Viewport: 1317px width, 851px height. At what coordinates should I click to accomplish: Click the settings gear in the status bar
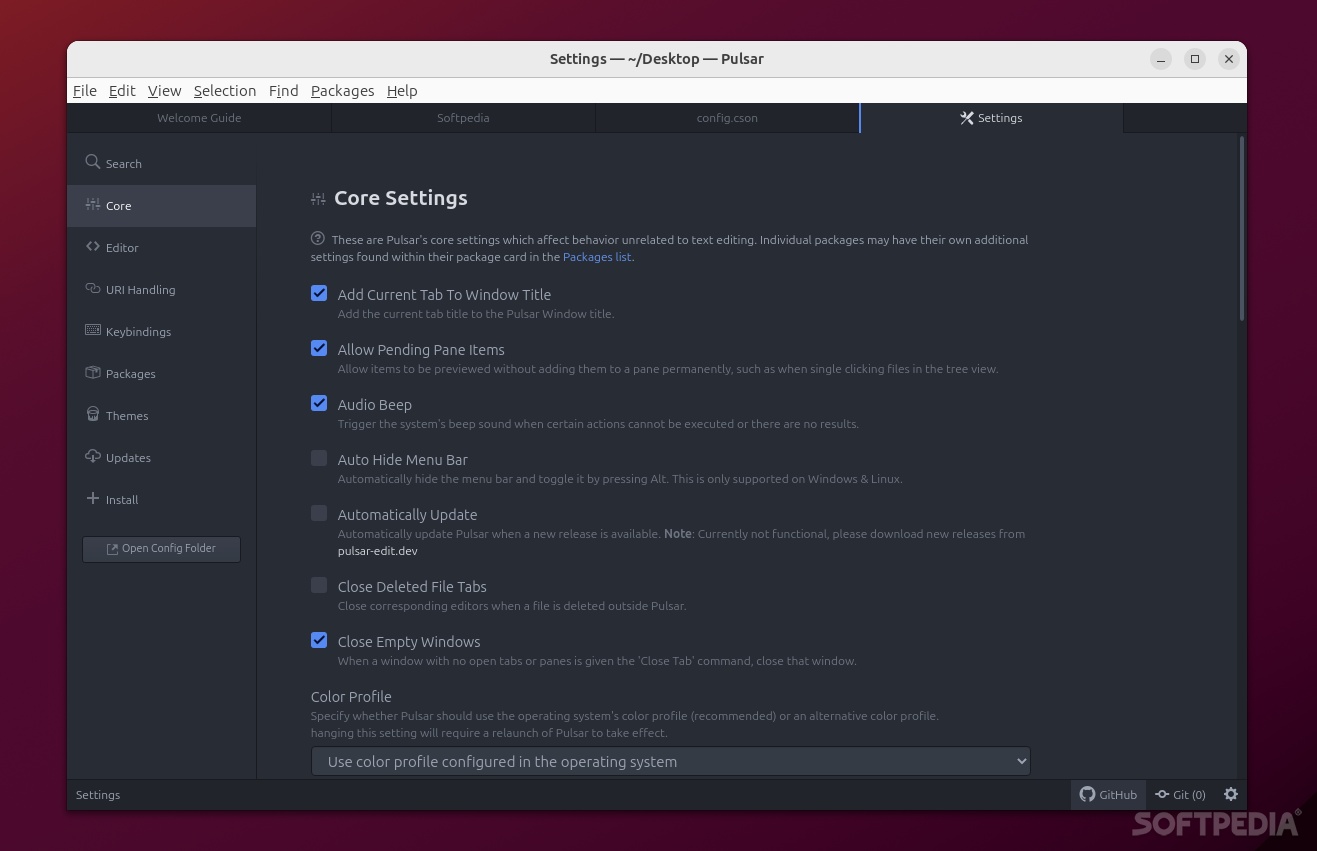pyautogui.click(x=1231, y=794)
